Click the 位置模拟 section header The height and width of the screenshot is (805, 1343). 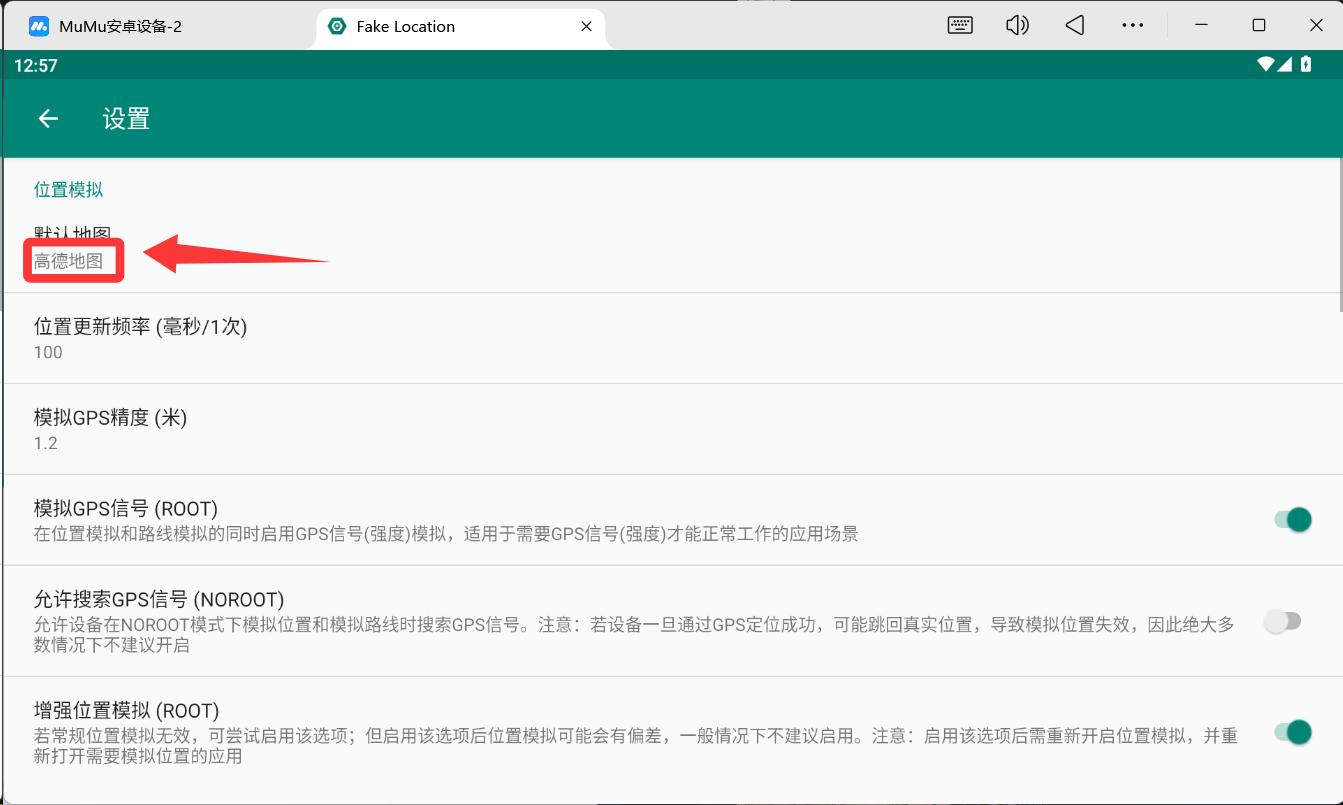point(68,190)
